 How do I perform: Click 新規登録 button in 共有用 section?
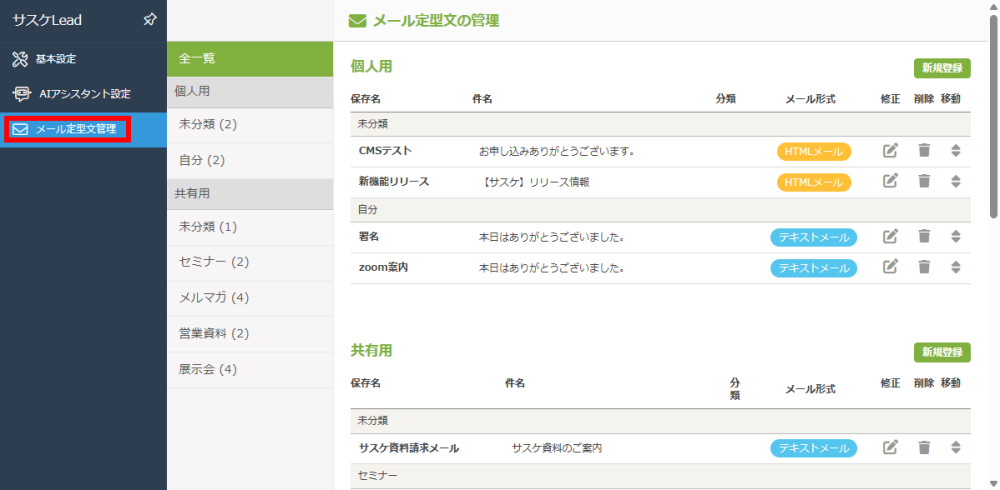(941, 352)
